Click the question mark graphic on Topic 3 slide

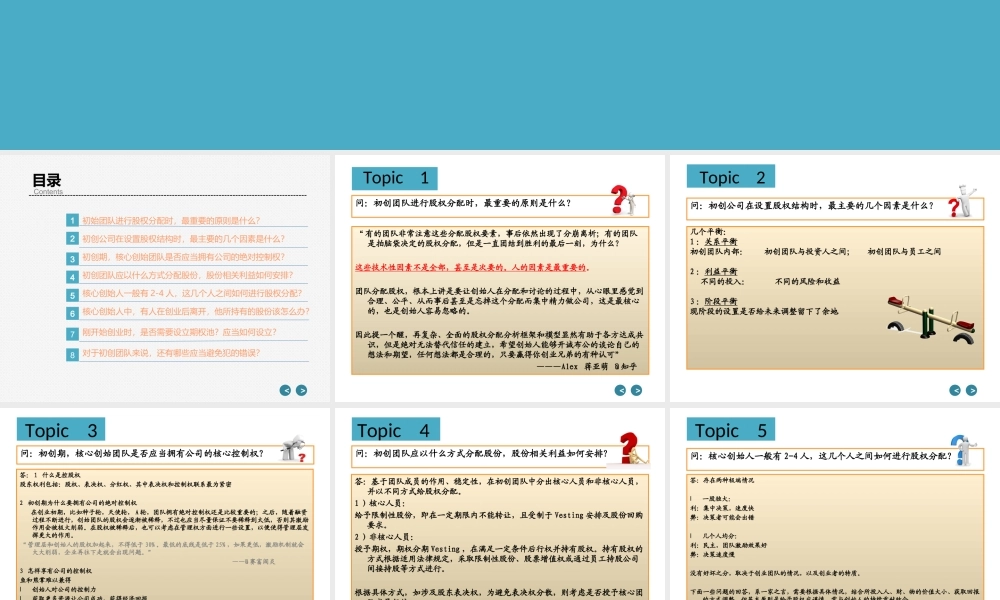293,450
